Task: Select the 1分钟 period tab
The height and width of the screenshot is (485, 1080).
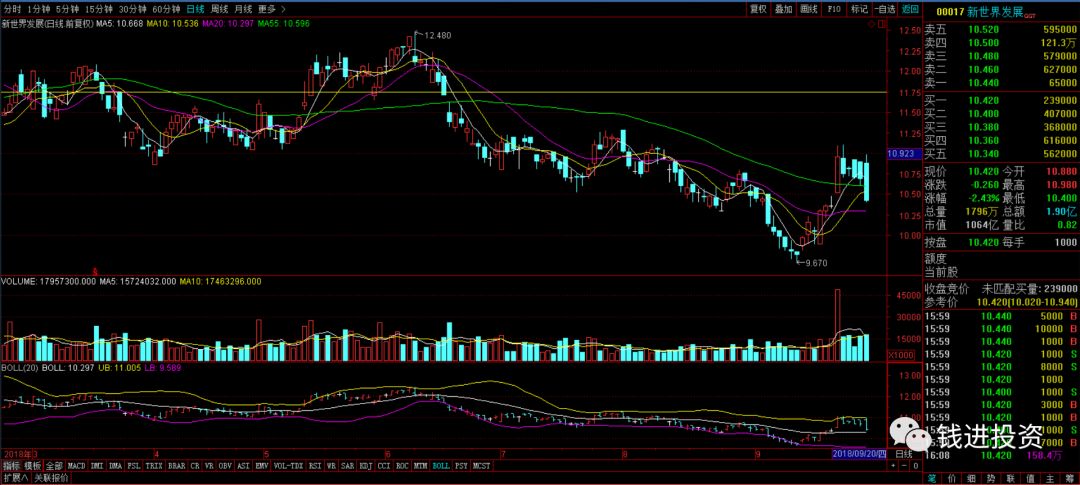Action: [x=38, y=9]
